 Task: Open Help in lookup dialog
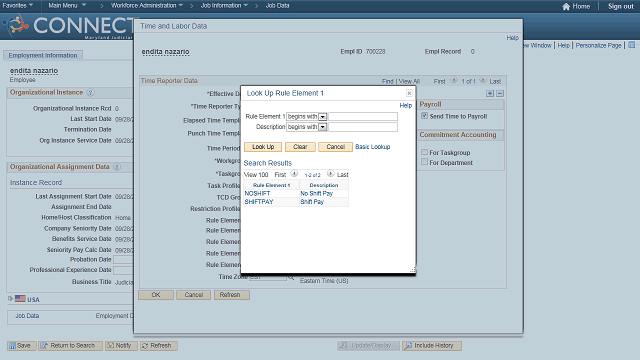pyautogui.click(x=405, y=105)
